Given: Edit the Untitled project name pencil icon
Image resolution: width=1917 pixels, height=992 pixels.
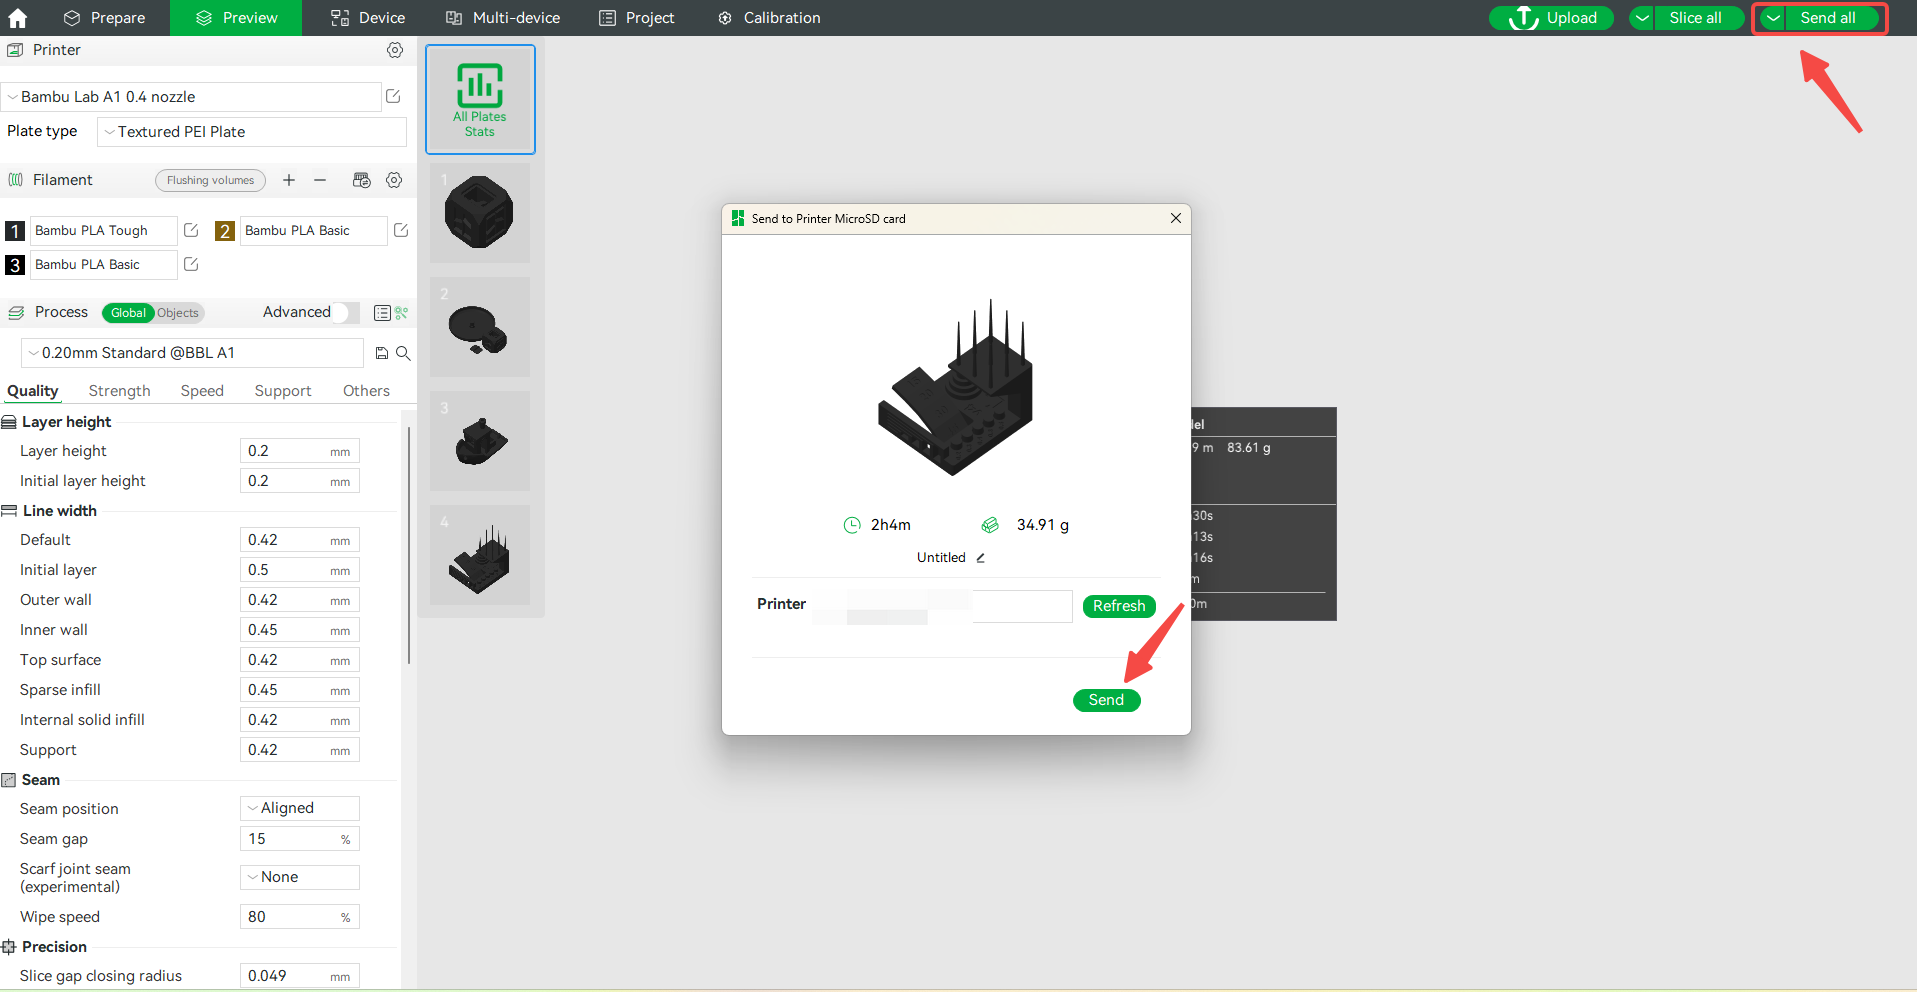Looking at the screenshot, I should click(981, 558).
